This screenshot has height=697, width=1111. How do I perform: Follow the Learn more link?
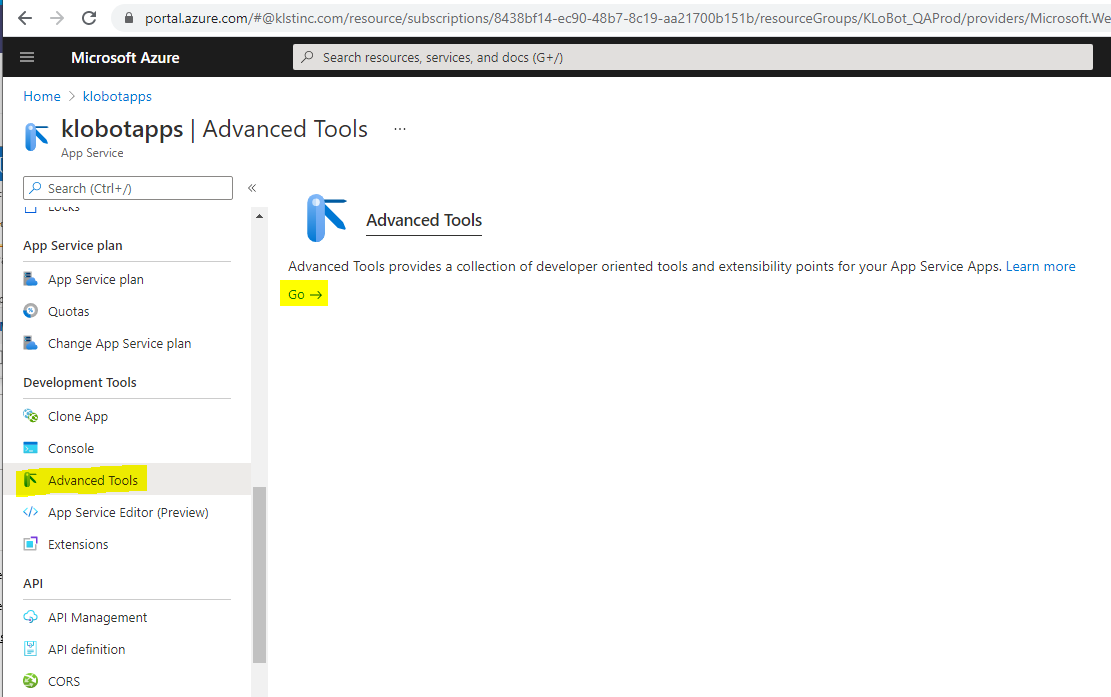[x=1040, y=266]
